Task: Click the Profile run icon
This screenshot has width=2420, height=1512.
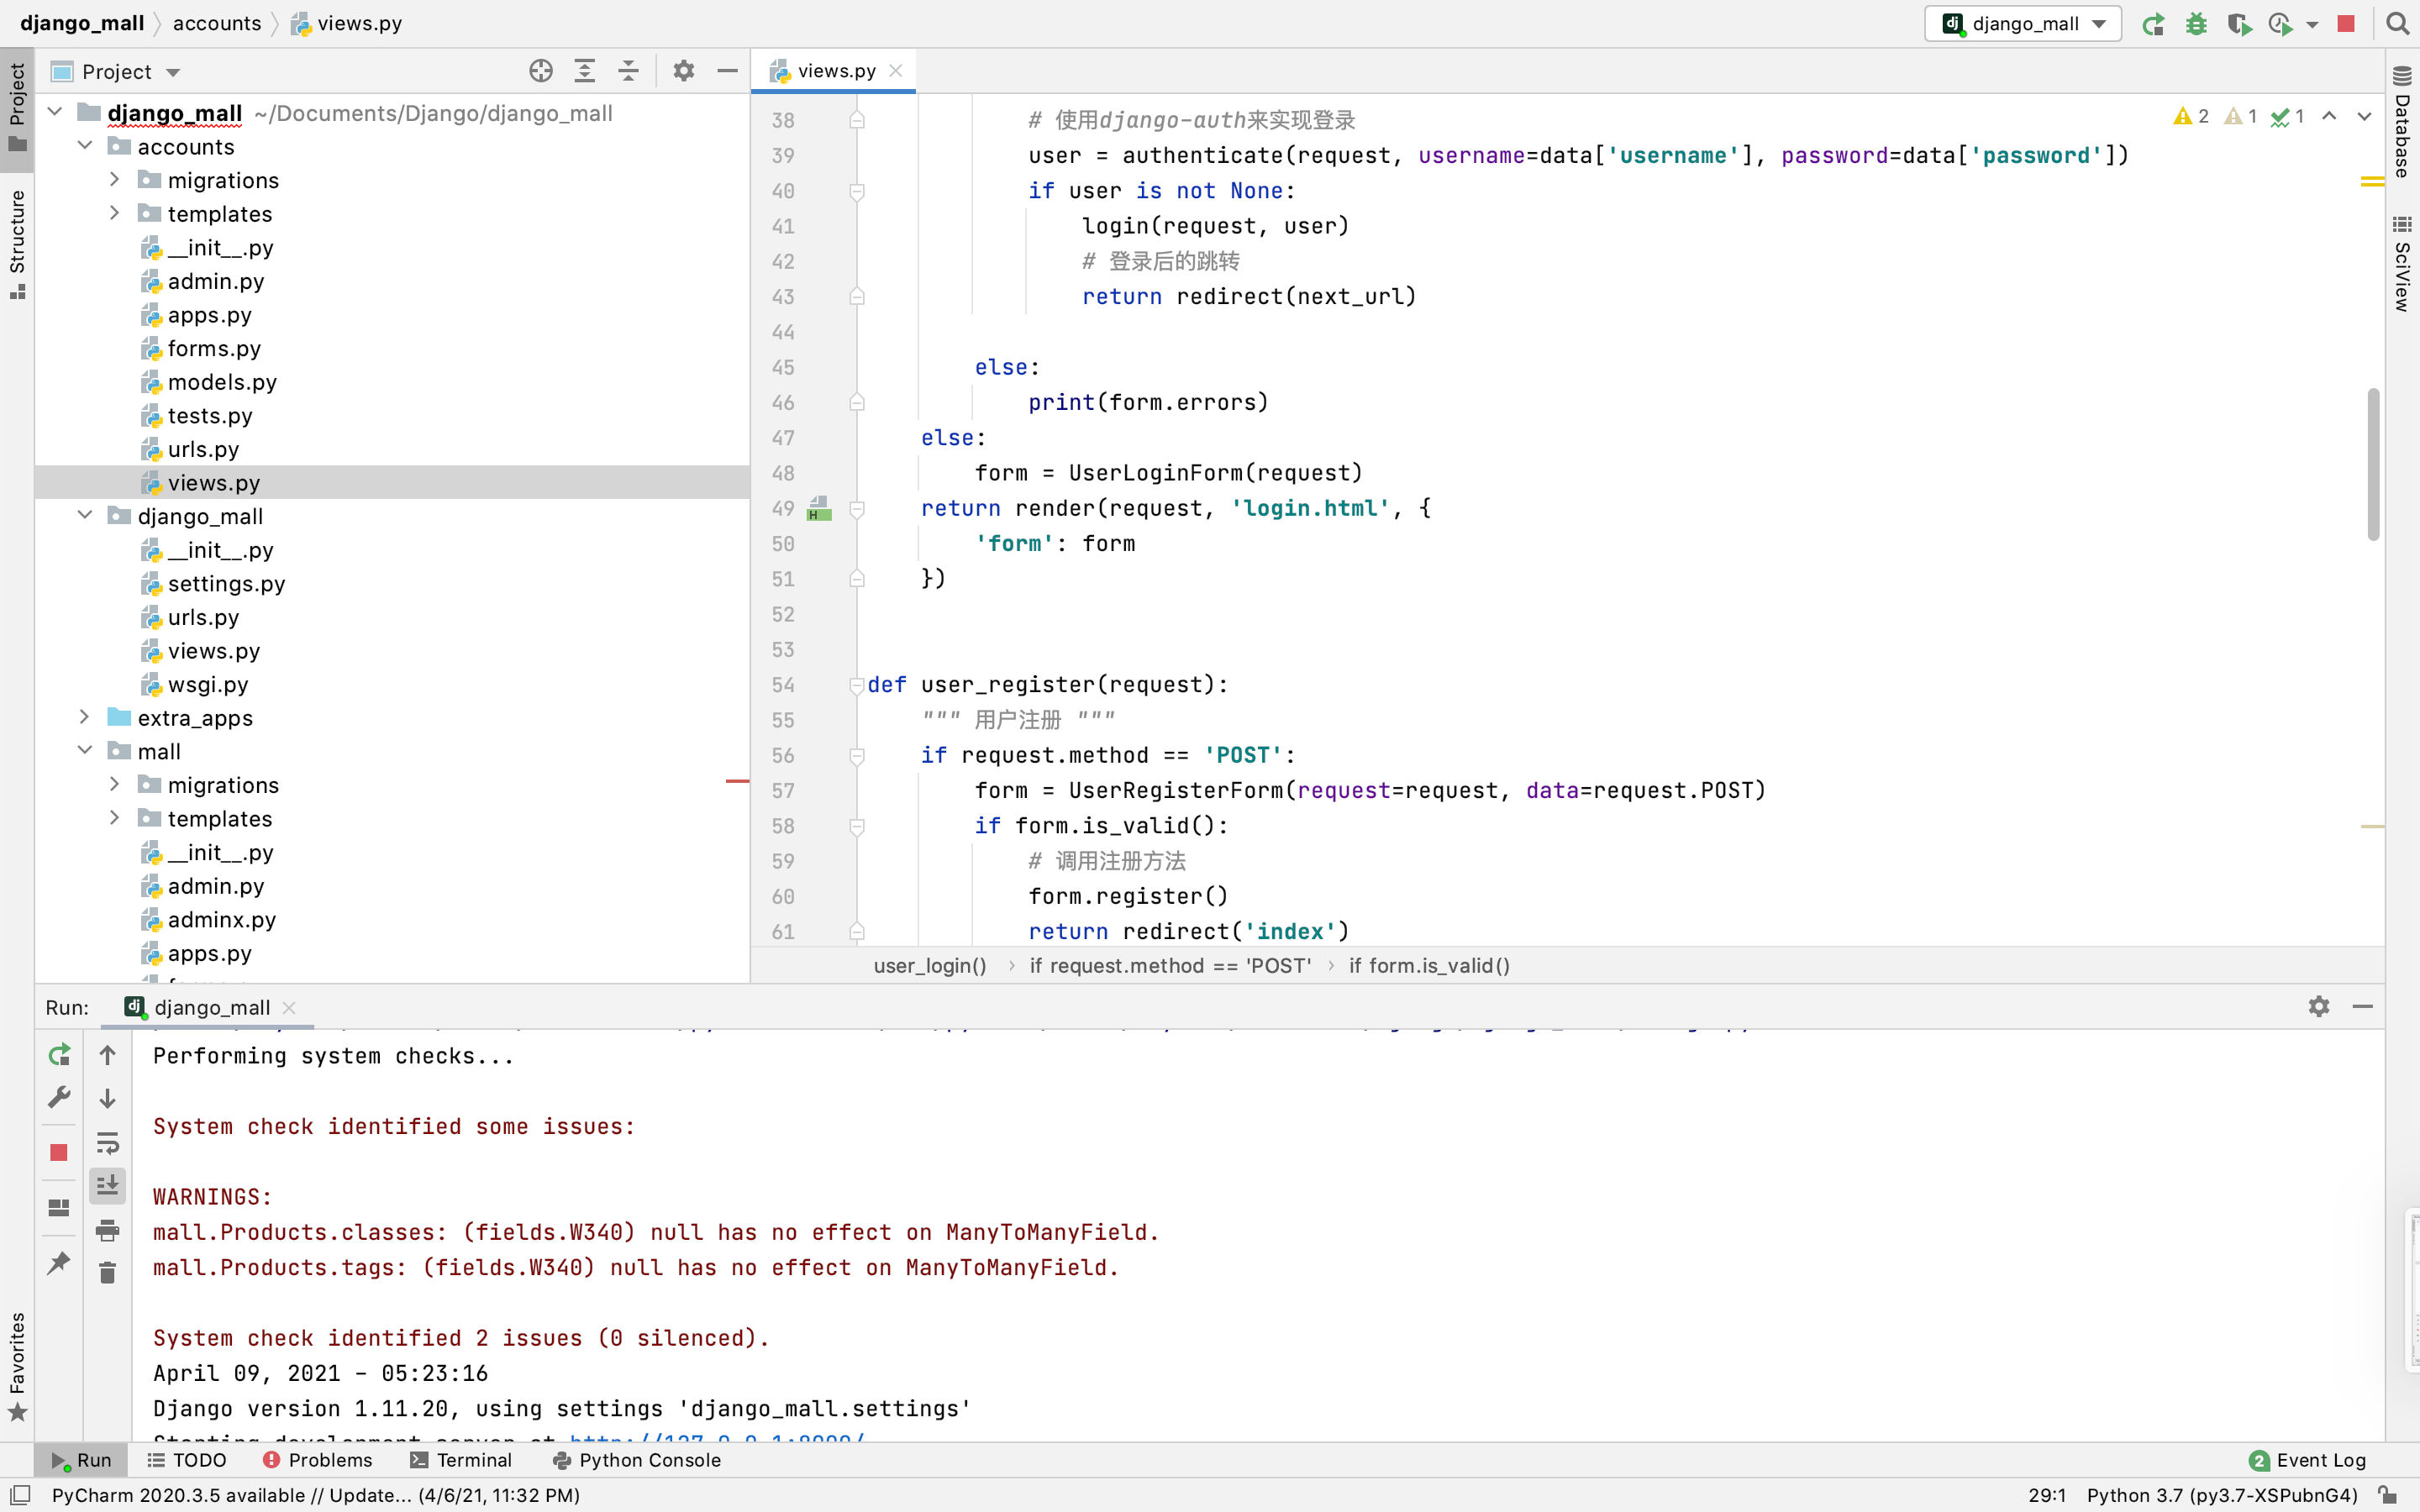Action: click(2280, 24)
